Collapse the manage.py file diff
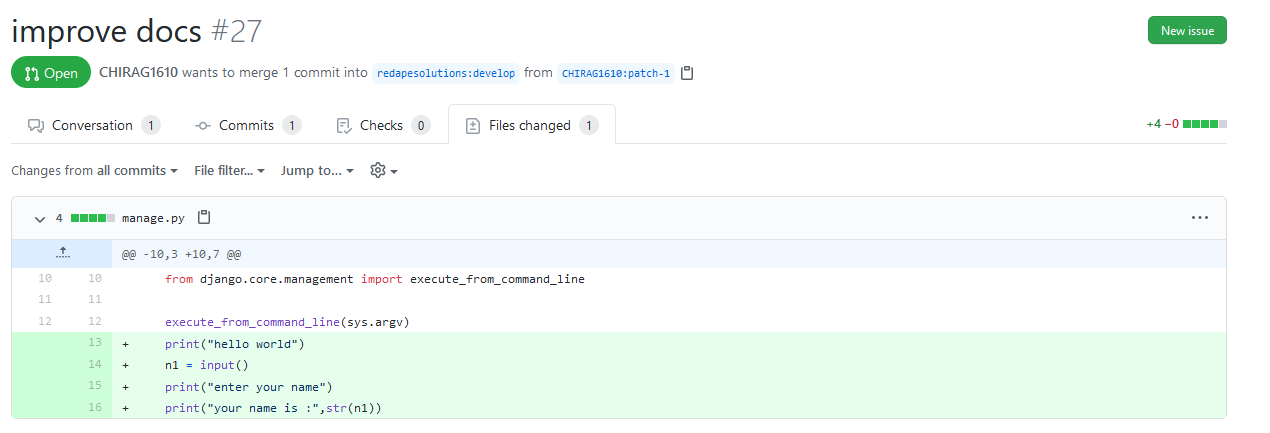The image size is (1270, 433). [40, 218]
